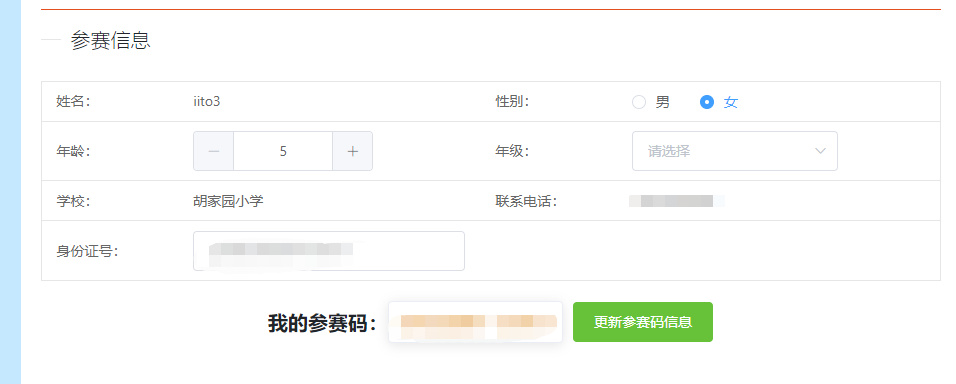Image resolution: width=956 pixels, height=384 pixels.
Task: Increase age with the plus button
Action: [x=352, y=151]
